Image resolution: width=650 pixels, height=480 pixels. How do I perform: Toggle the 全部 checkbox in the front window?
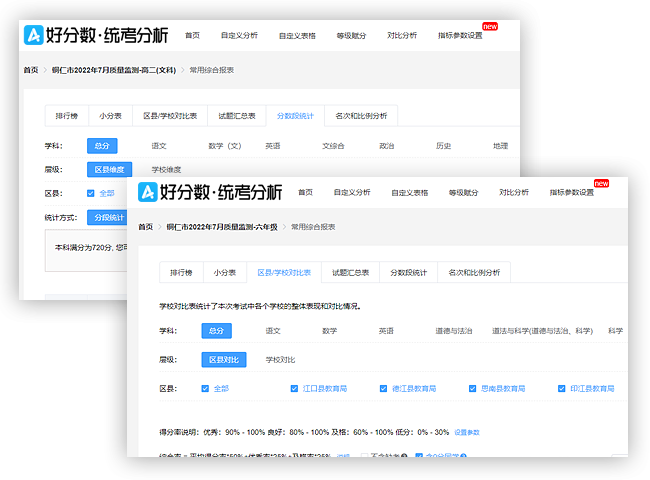click(x=205, y=388)
